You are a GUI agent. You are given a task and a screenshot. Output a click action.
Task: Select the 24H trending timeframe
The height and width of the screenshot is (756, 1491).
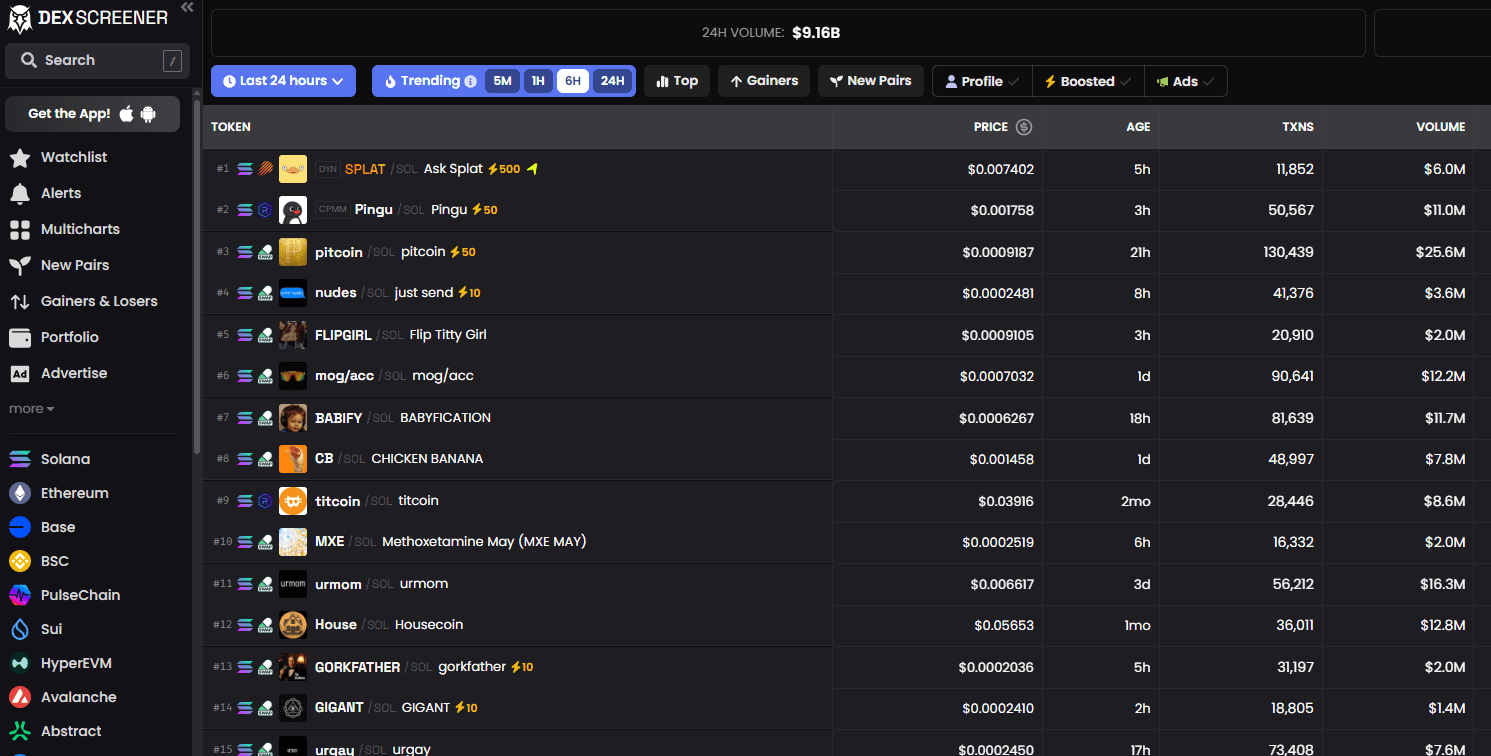point(612,81)
